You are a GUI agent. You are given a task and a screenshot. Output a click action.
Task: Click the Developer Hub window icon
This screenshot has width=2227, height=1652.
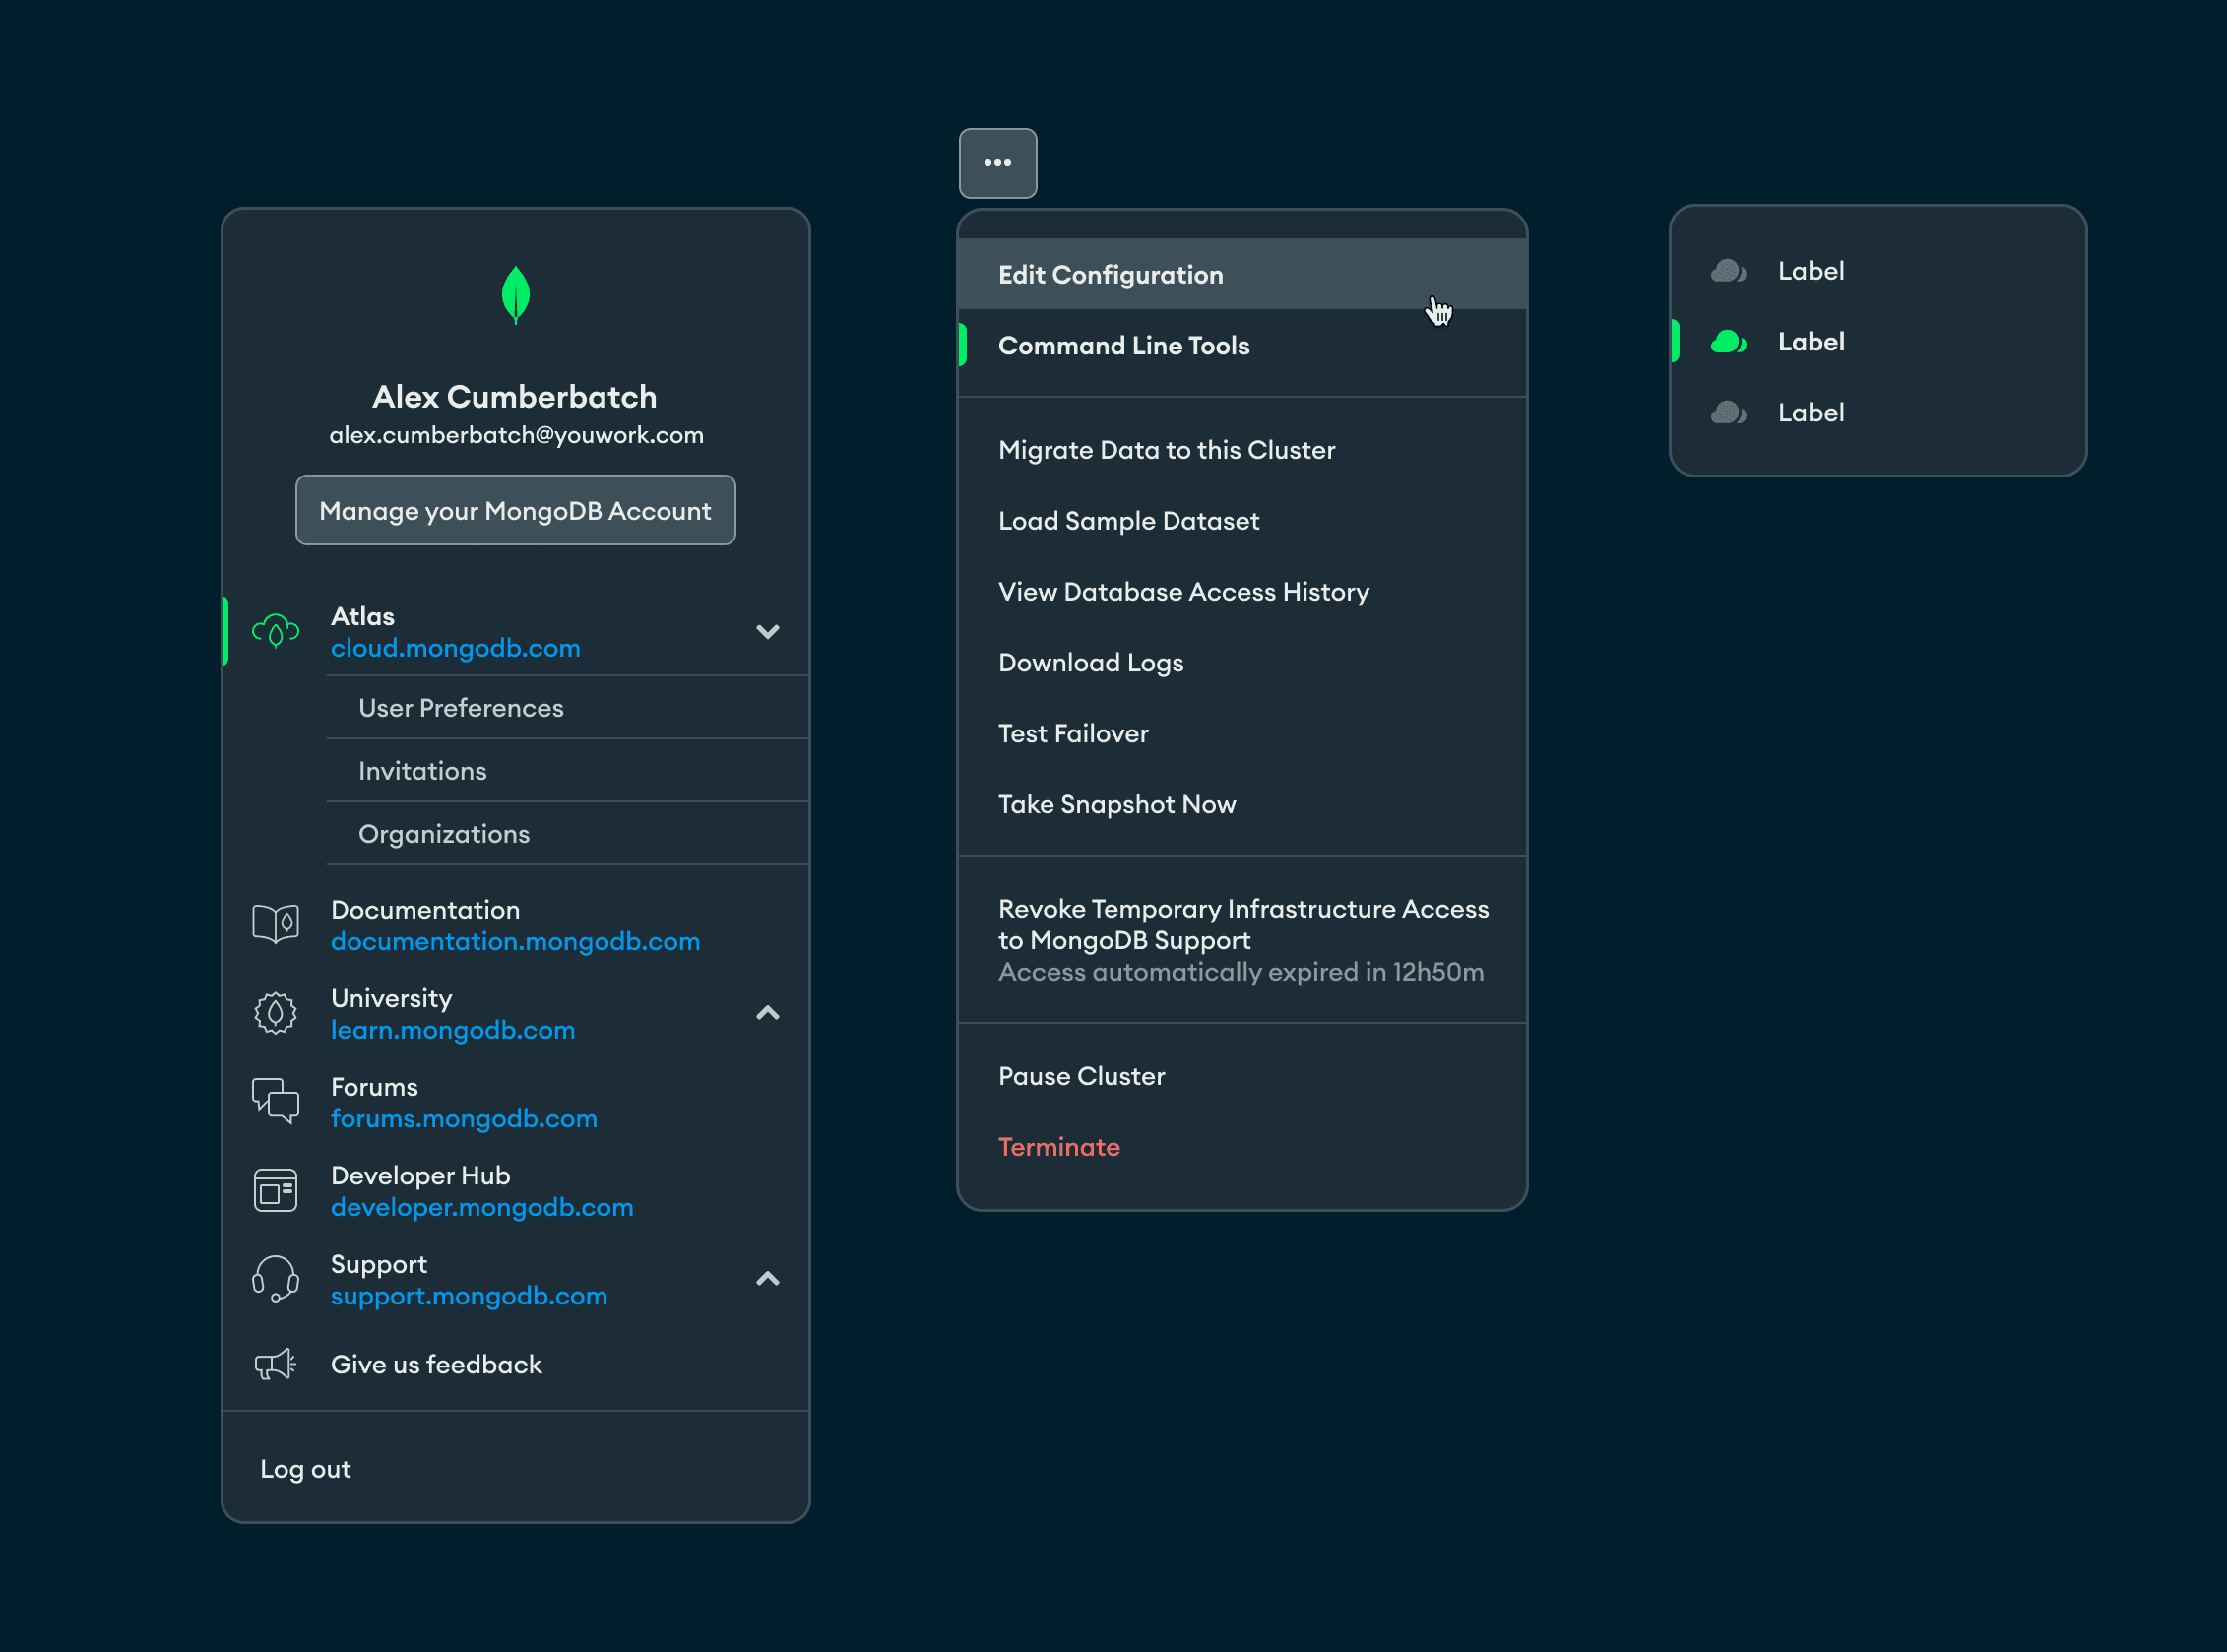275,1189
